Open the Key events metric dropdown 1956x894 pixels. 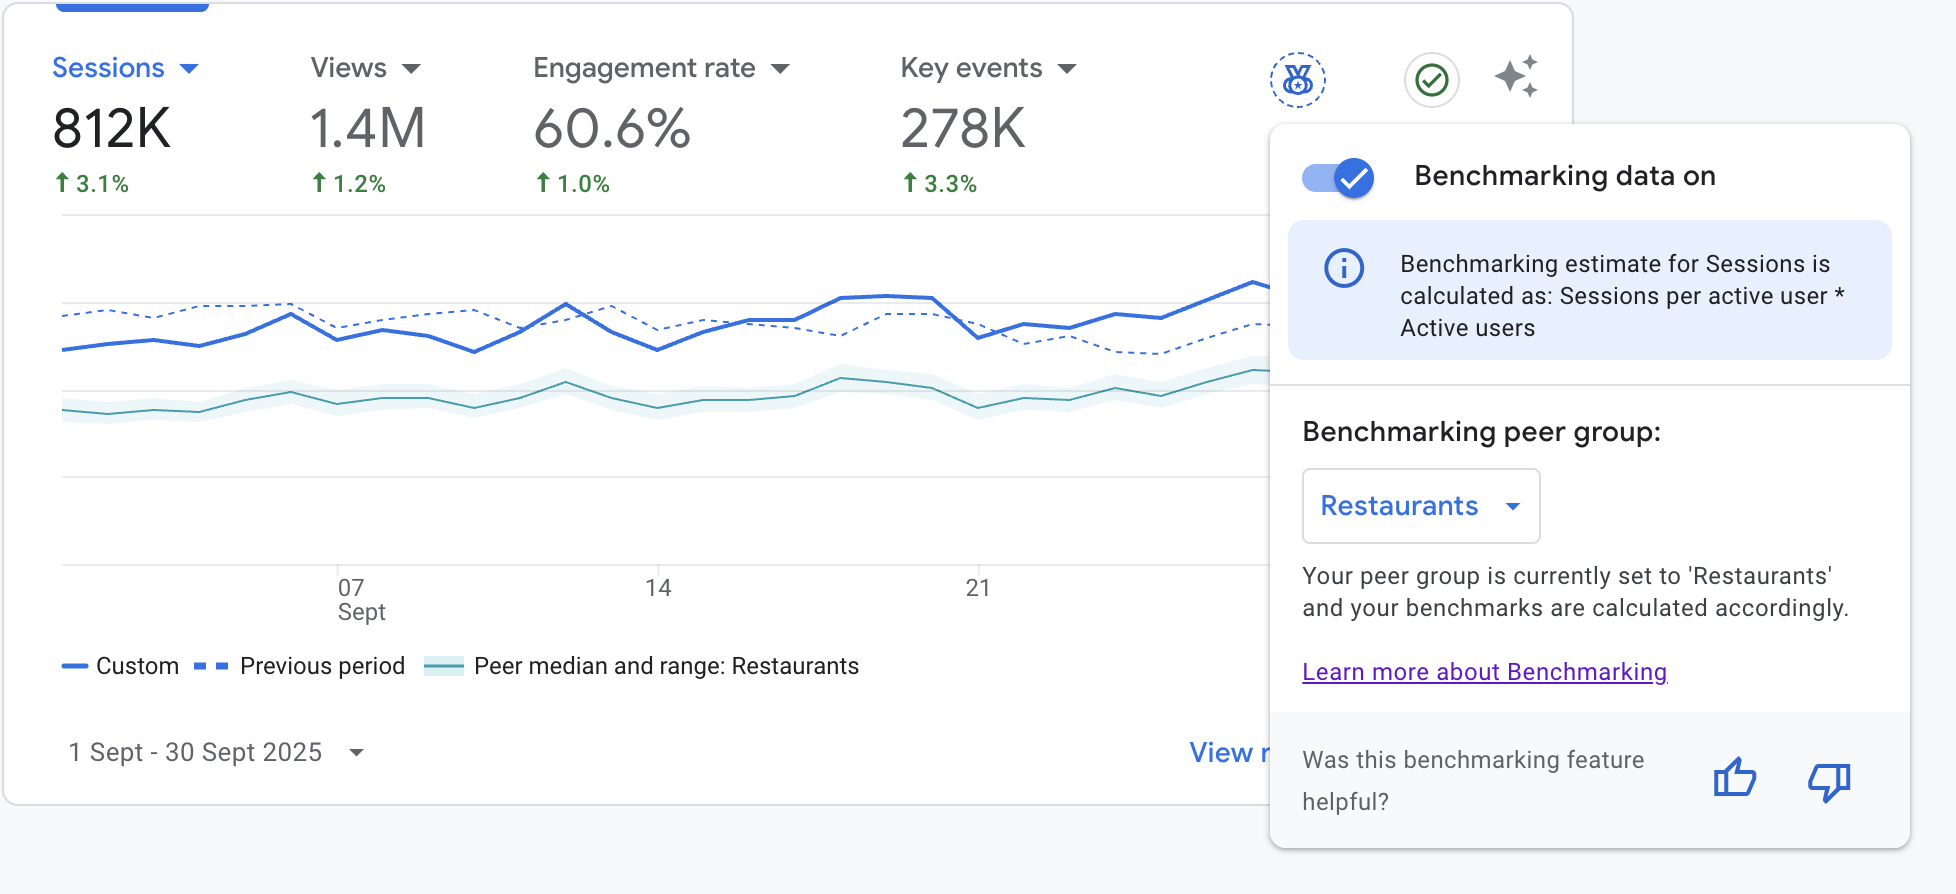point(1067,69)
